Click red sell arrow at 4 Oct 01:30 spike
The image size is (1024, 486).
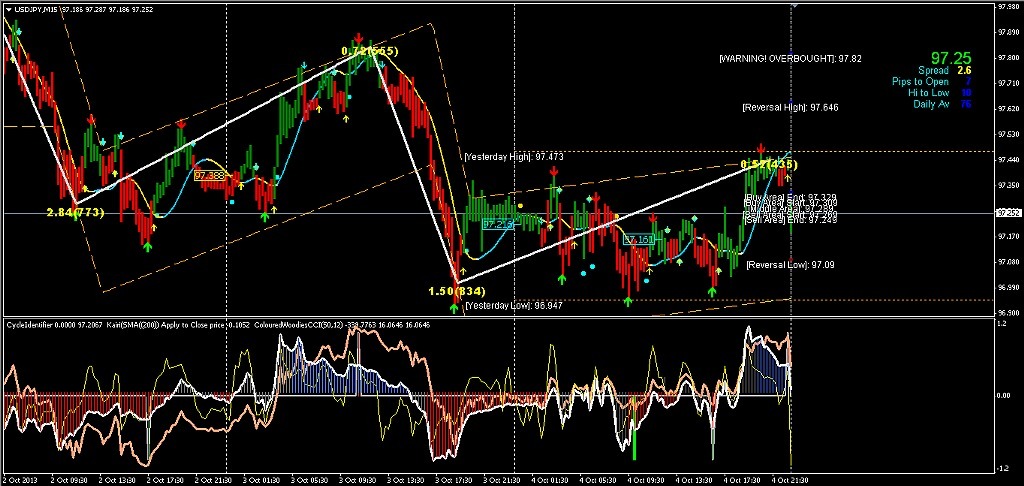tap(553, 171)
